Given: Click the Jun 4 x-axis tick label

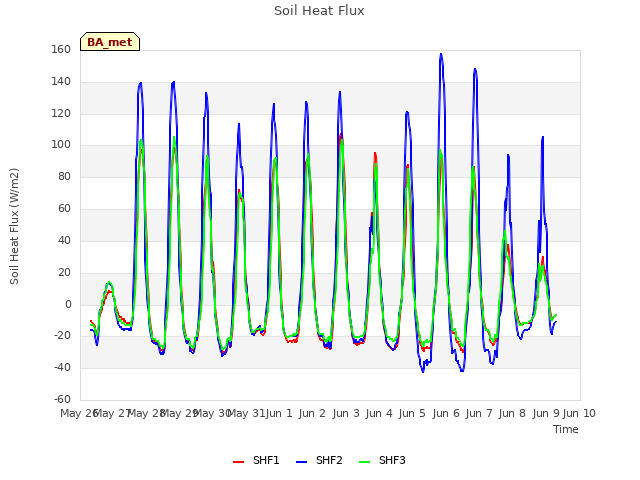Looking at the screenshot, I should pyautogui.click(x=379, y=413).
